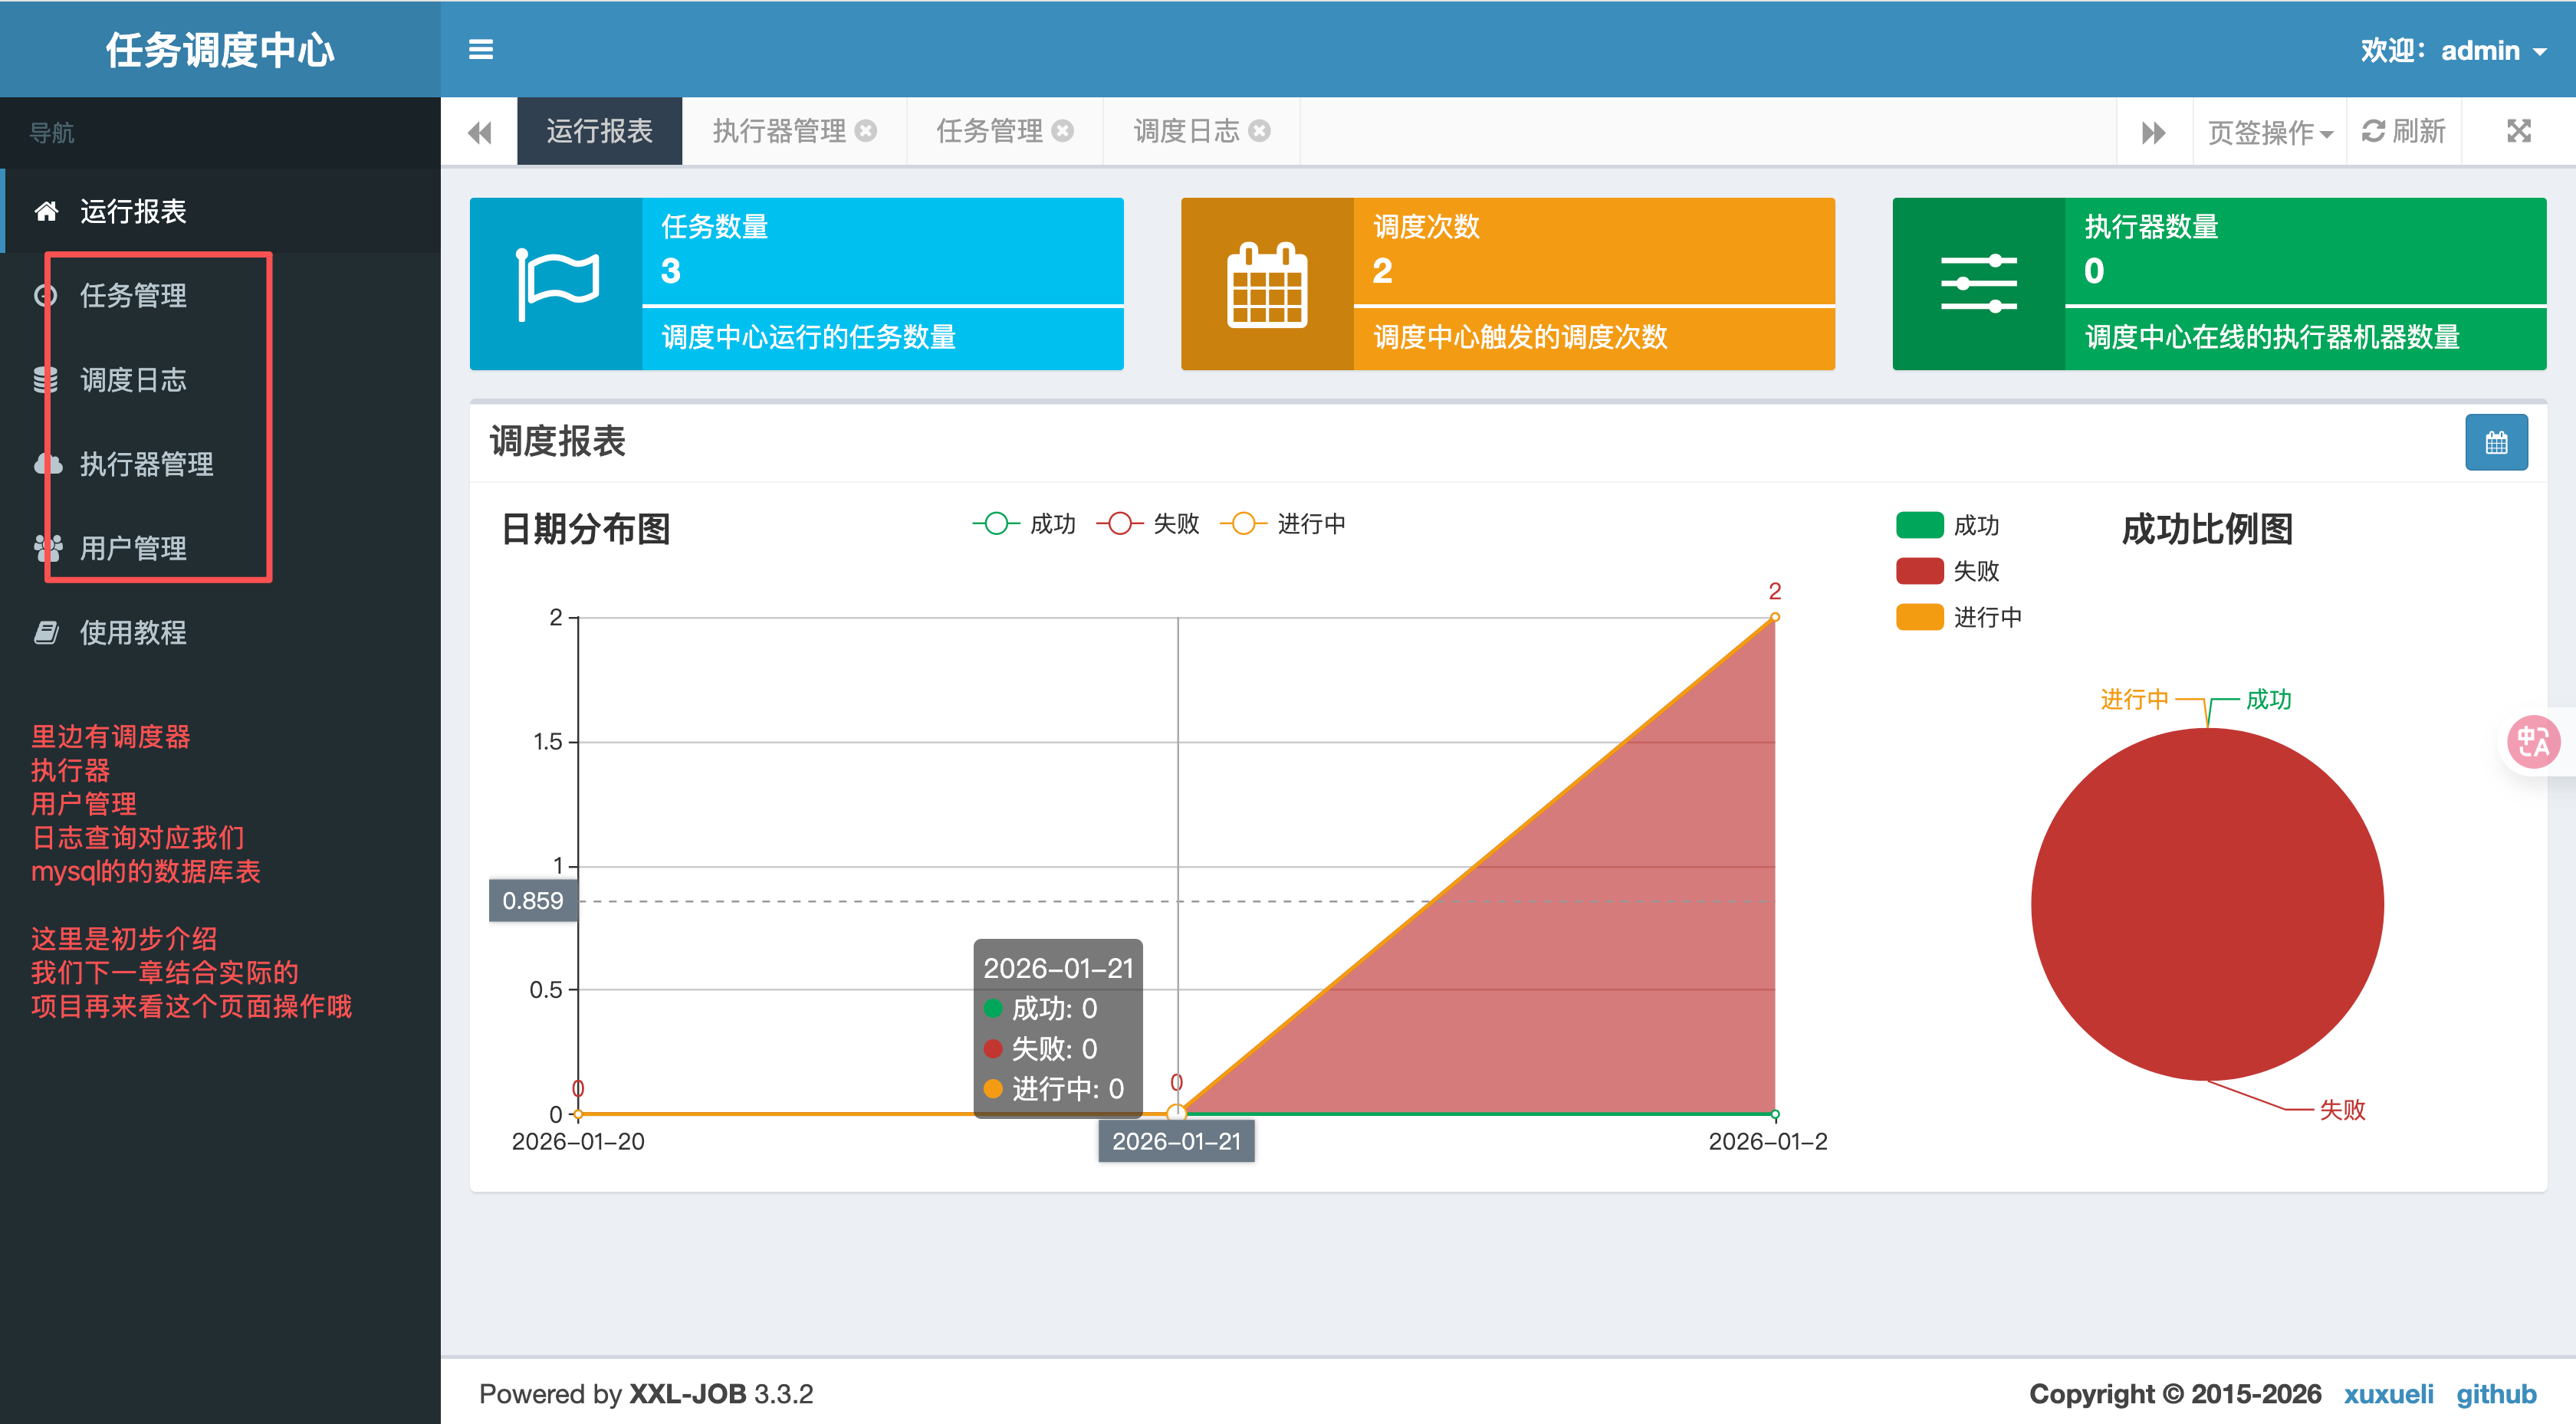Image resolution: width=2576 pixels, height=1424 pixels.
Task: Click the red pie chart slice
Action: click(x=2206, y=905)
